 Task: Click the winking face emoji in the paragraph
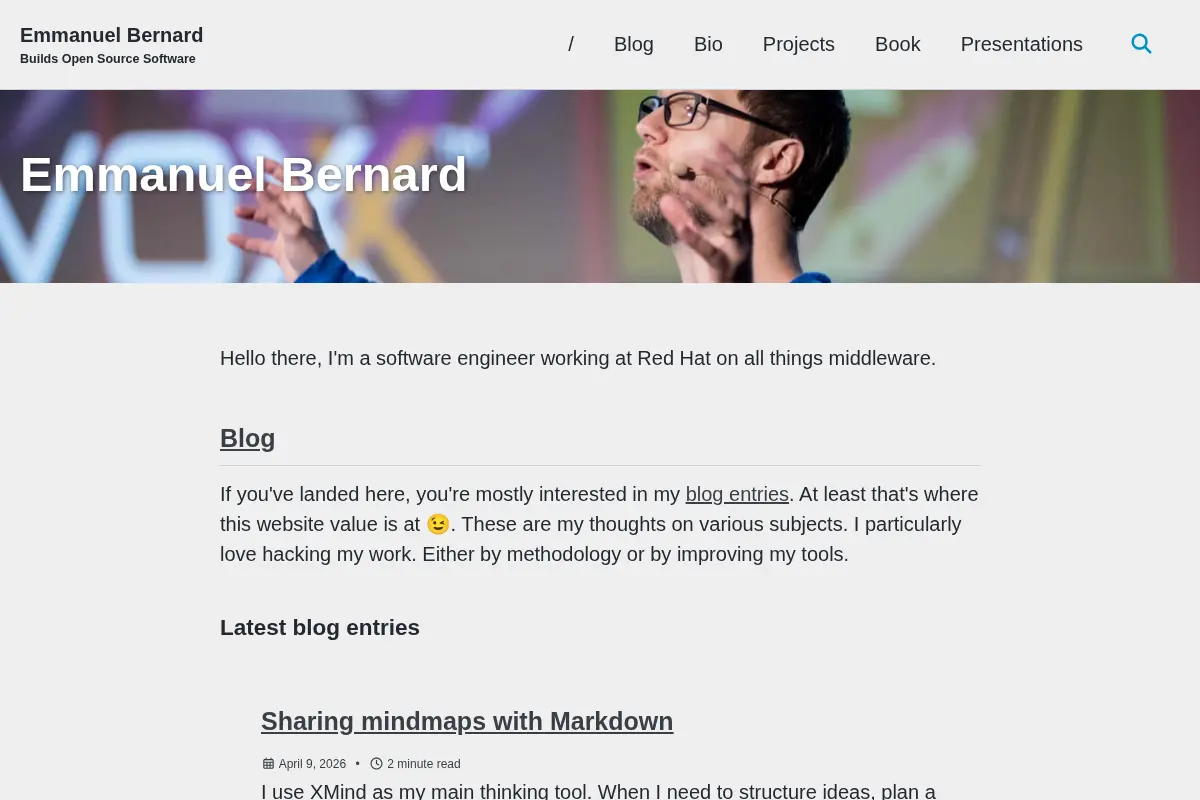coord(437,524)
